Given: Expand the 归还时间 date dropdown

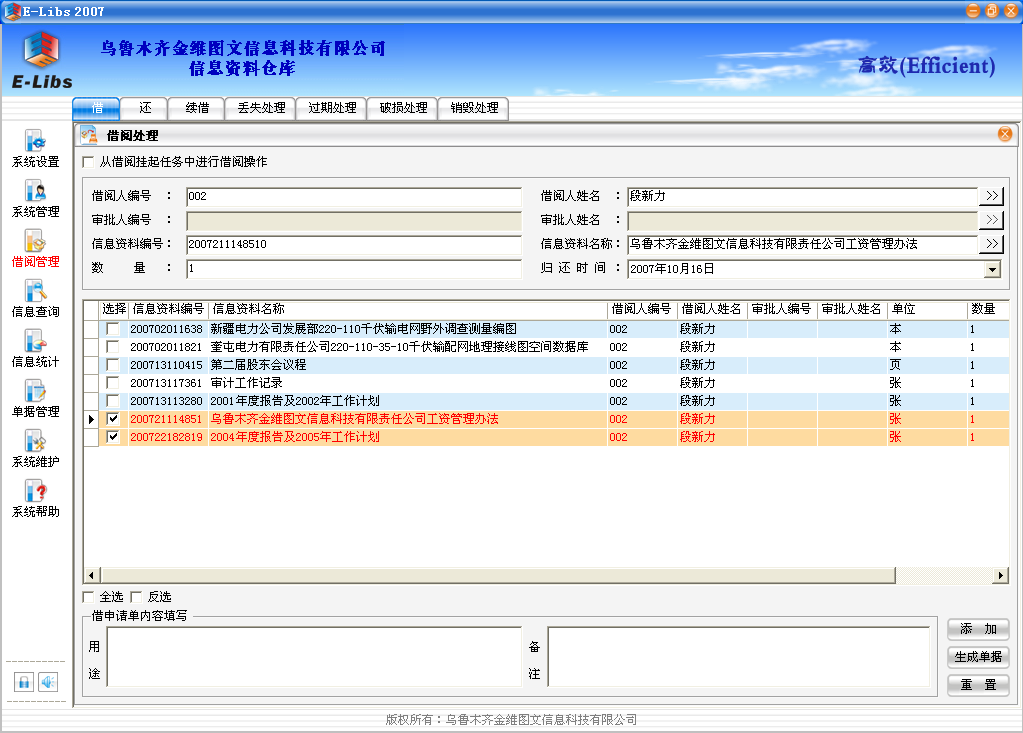Looking at the screenshot, I should (992, 269).
